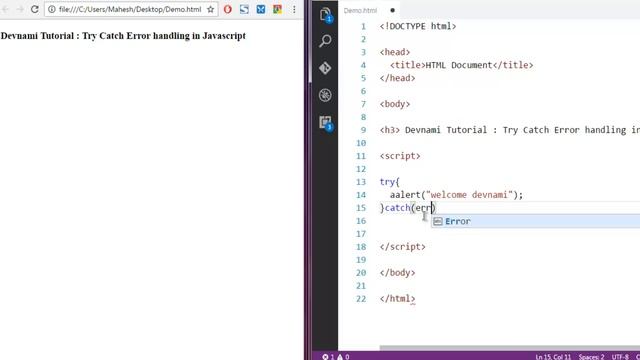The width and height of the screenshot is (640, 360).
Task: Open the browser's three-dot menu
Action: pos(294,9)
